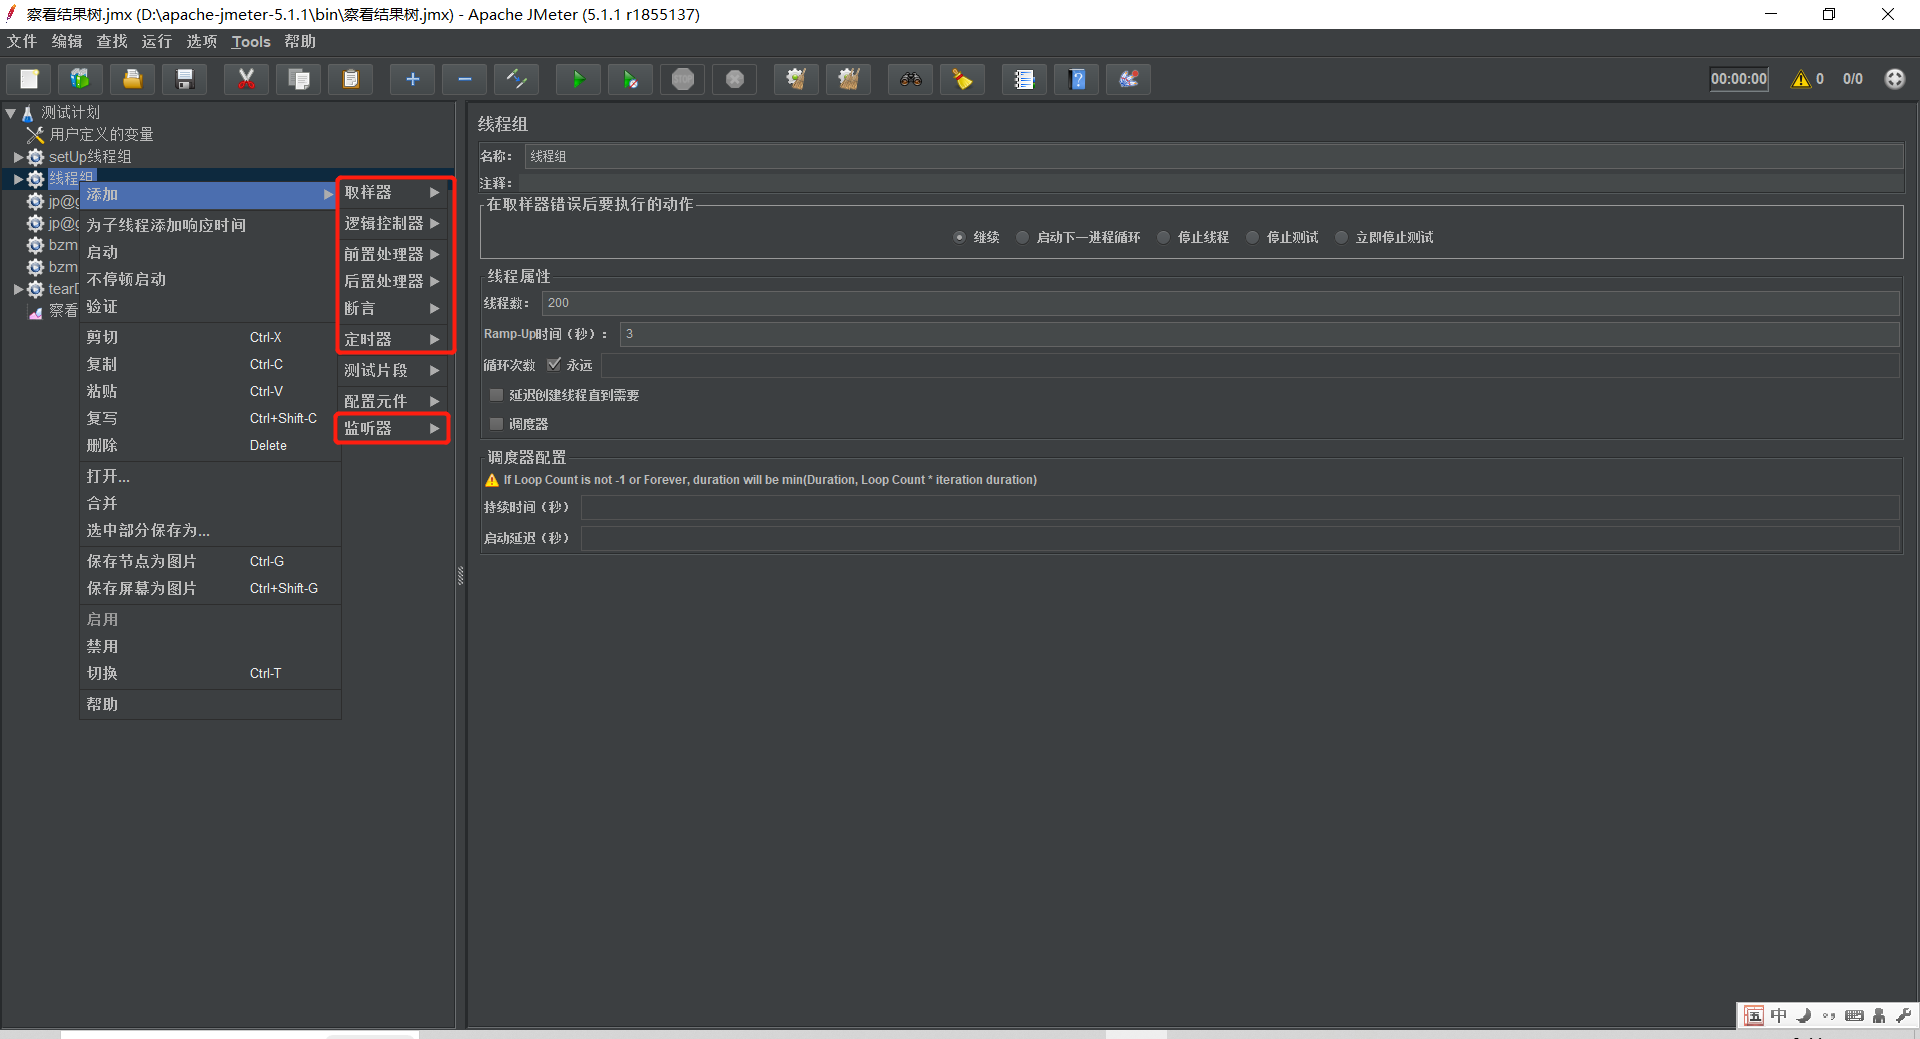Click the Help question mark icon

pyautogui.click(x=1076, y=79)
